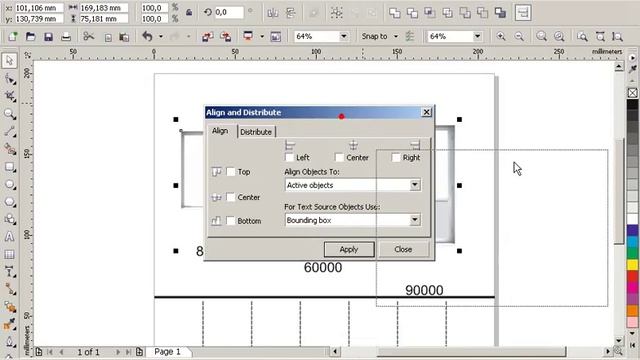This screenshot has width=640, height=360.
Task: Click the Align and Distribute toolbar icon
Action: pos(523,13)
